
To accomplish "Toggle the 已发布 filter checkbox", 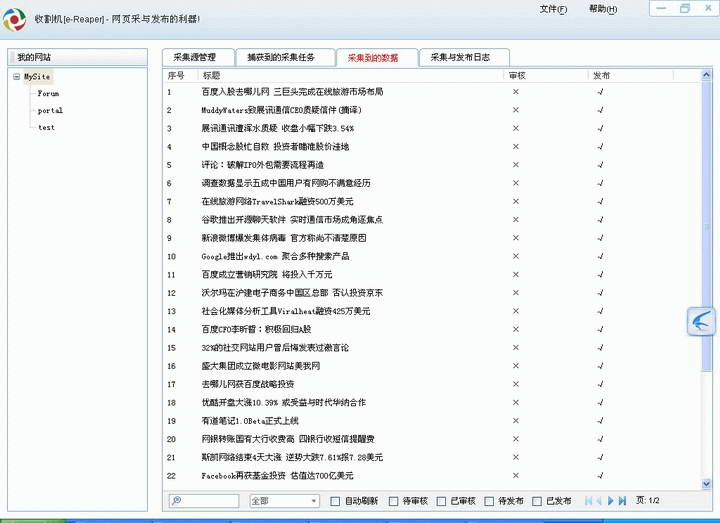I will 537,501.
